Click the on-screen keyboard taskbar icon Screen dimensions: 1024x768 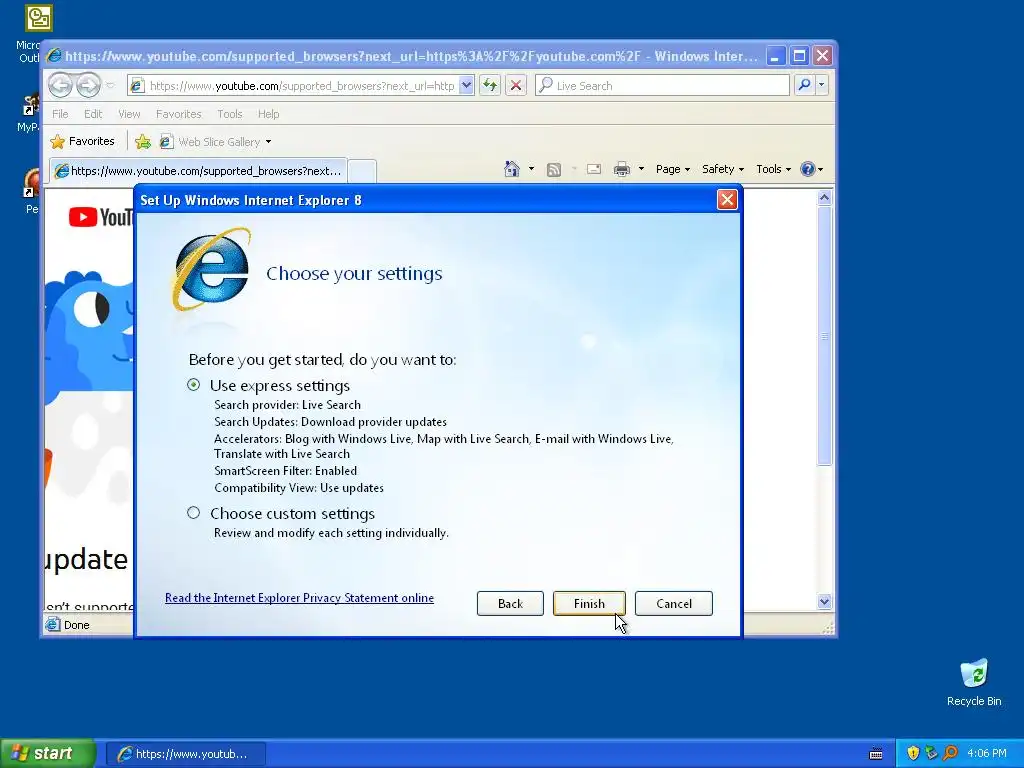pos(876,754)
